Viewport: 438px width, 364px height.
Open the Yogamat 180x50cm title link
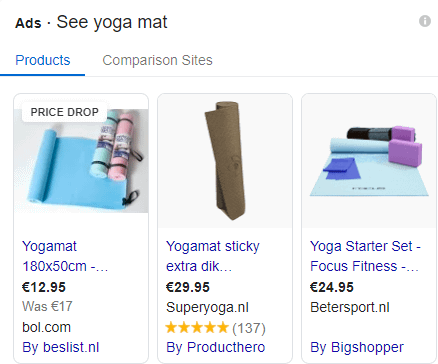65,256
